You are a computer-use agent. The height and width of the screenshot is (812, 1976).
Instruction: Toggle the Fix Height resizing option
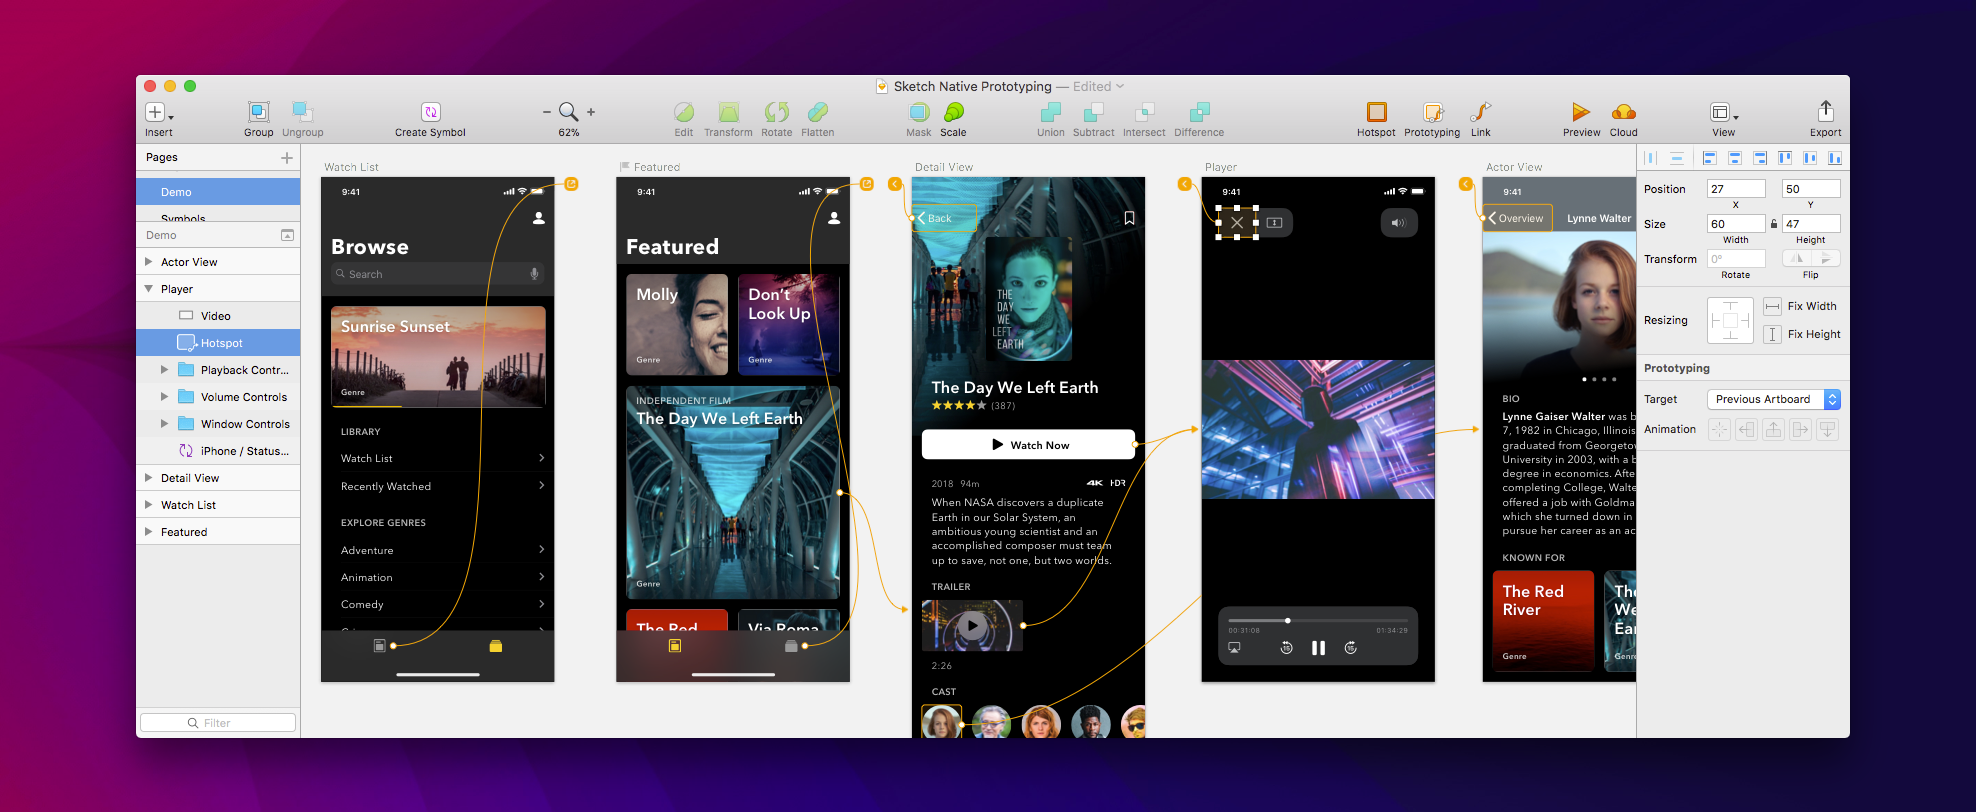tap(1772, 334)
